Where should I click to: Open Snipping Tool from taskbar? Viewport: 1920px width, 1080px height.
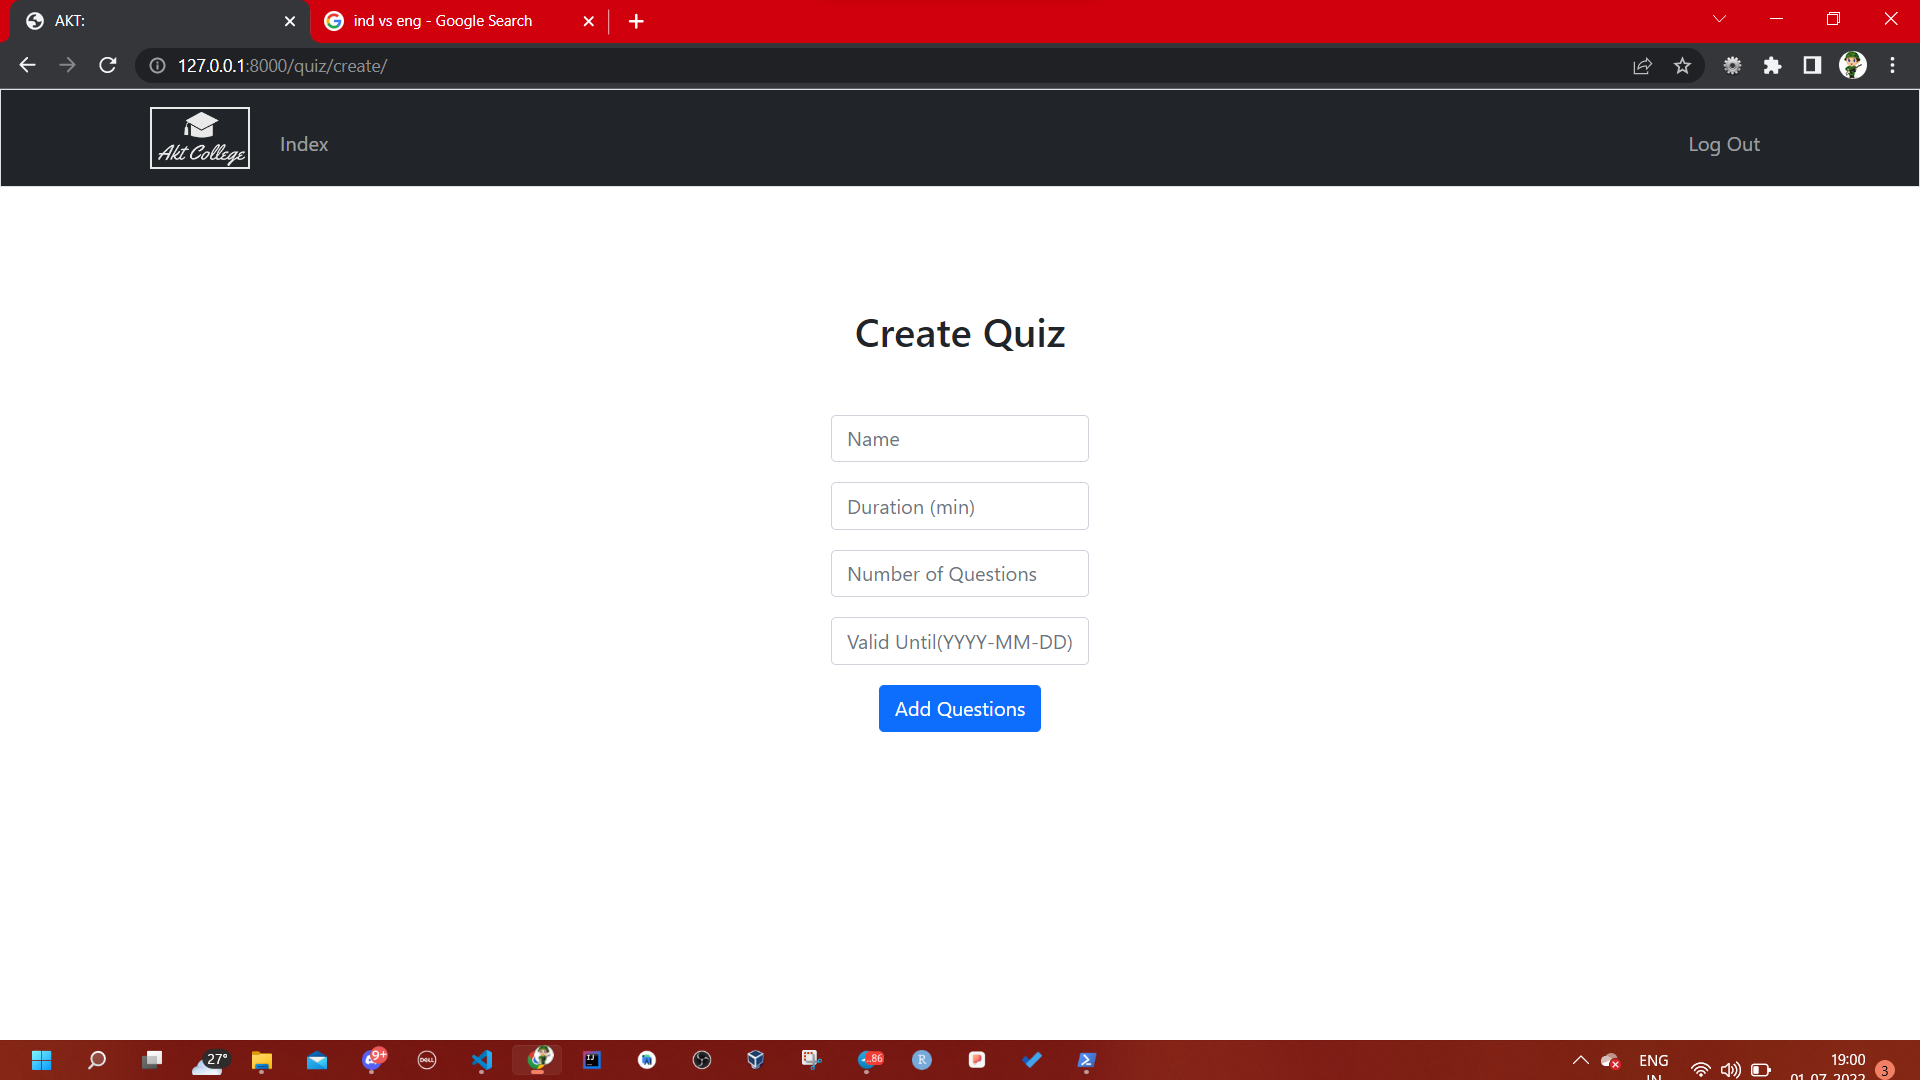click(x=811, y=1060)
